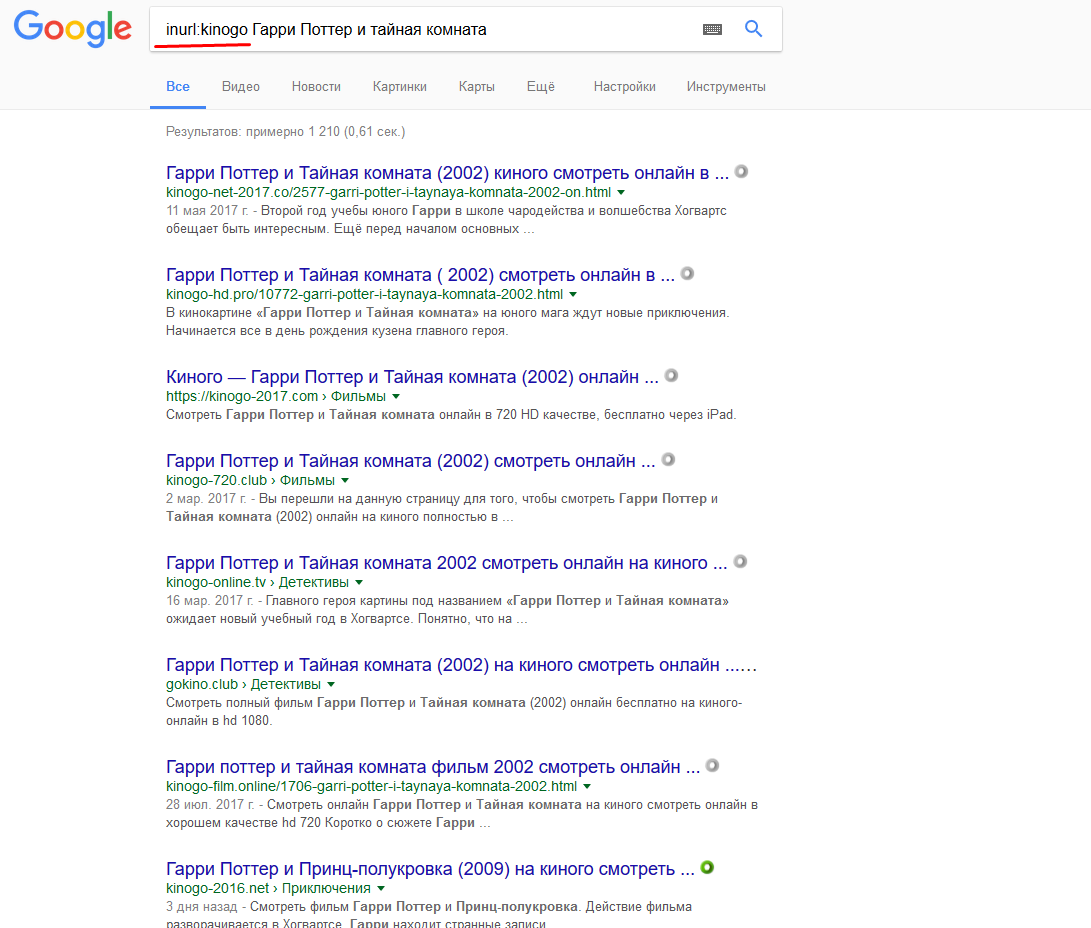
Task: Click snippet starting '11 мая 2017 г.'
Action: click(446, 220)
